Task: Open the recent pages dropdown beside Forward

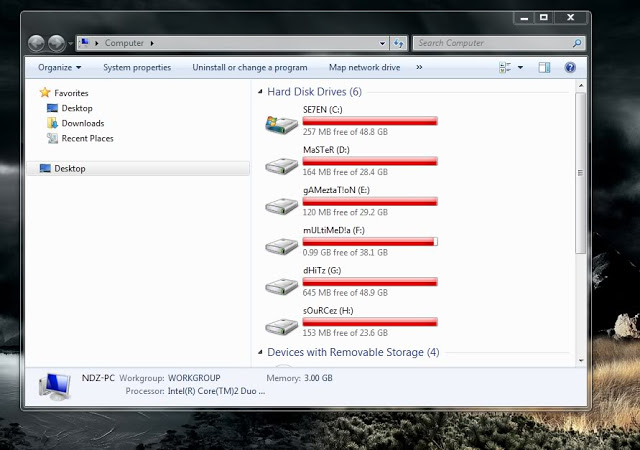Action: pos(70,43)
